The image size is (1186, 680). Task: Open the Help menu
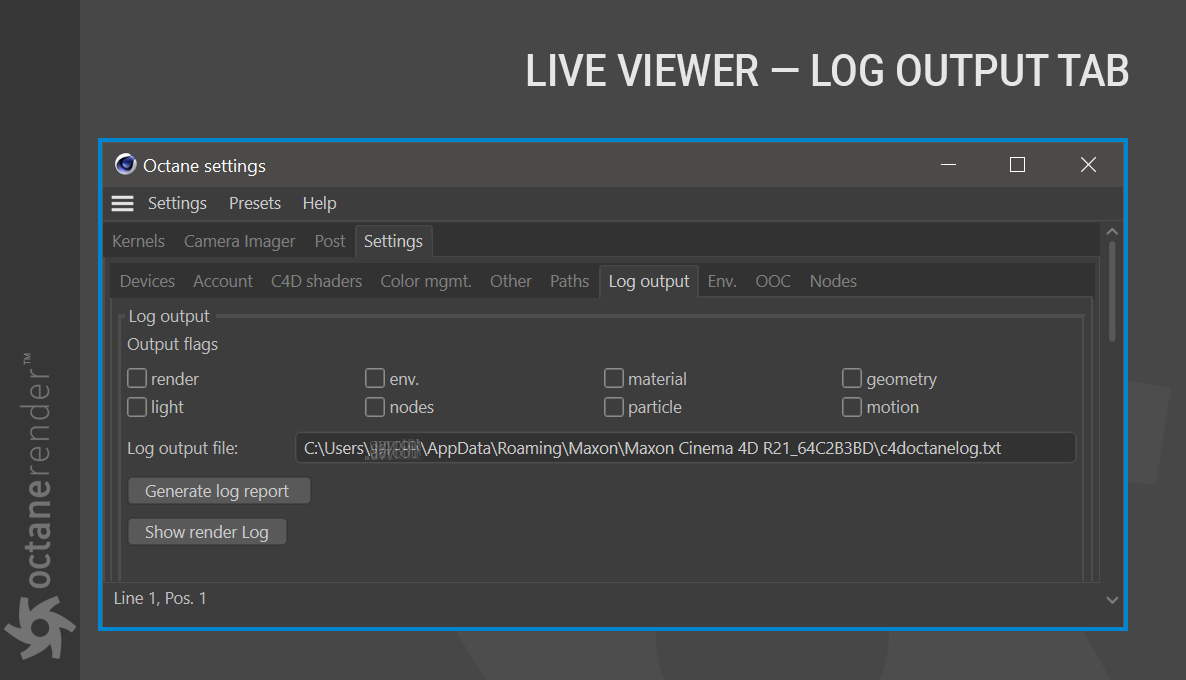click(319, 203)
